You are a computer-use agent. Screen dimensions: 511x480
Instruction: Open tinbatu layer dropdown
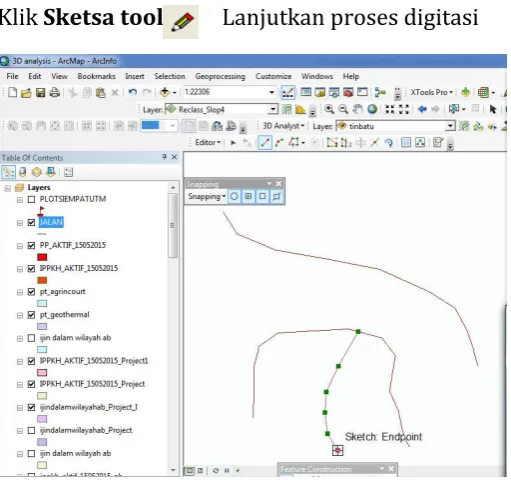pyautogui.click(x=450, y=126)
